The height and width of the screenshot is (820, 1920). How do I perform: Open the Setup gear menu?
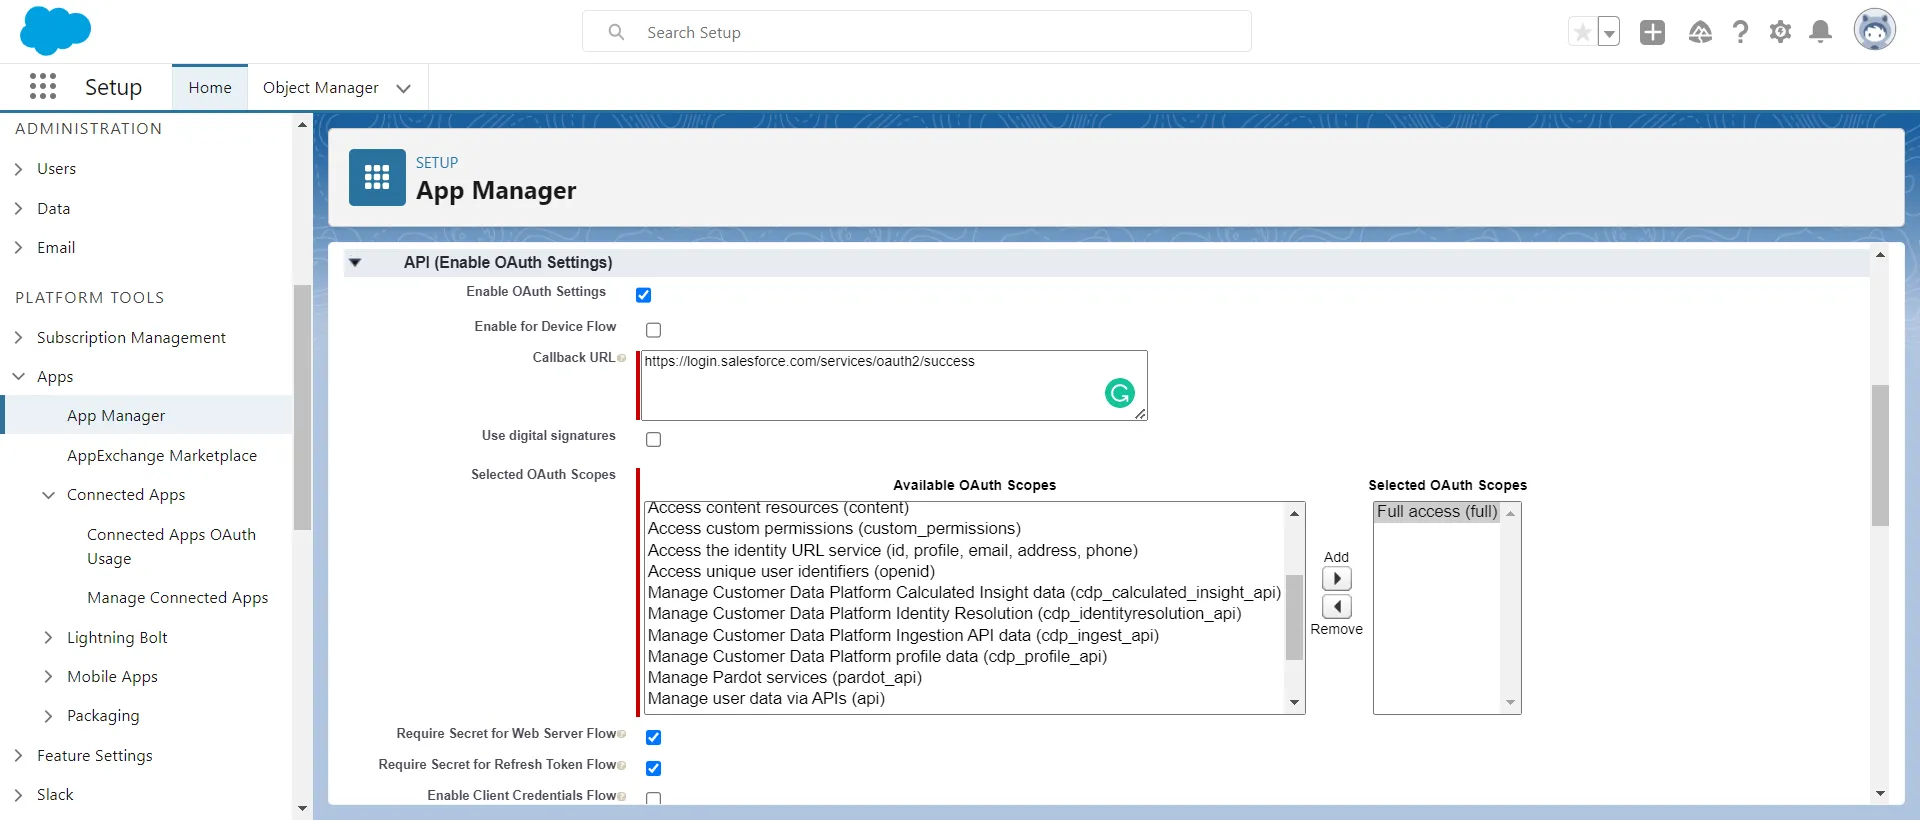tap(1780, 32)
